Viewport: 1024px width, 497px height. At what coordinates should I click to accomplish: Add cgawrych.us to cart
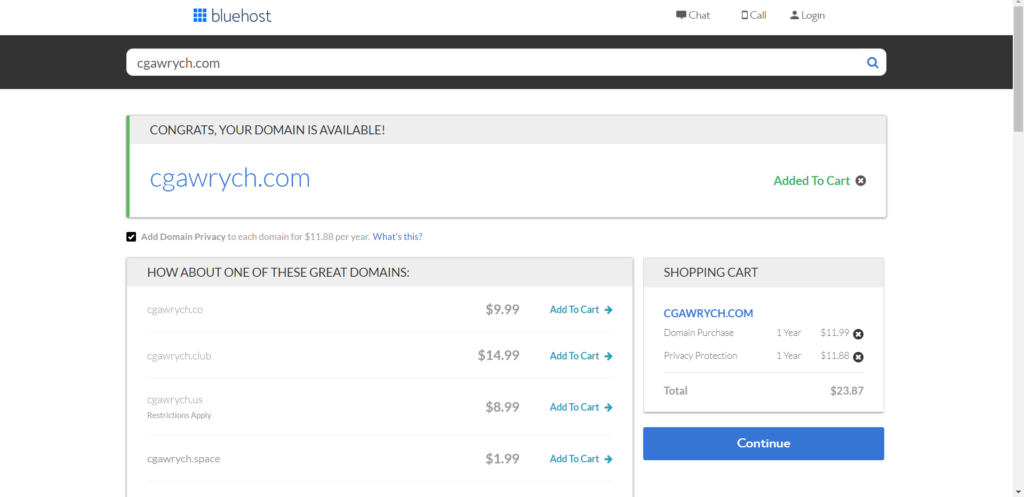581,407
